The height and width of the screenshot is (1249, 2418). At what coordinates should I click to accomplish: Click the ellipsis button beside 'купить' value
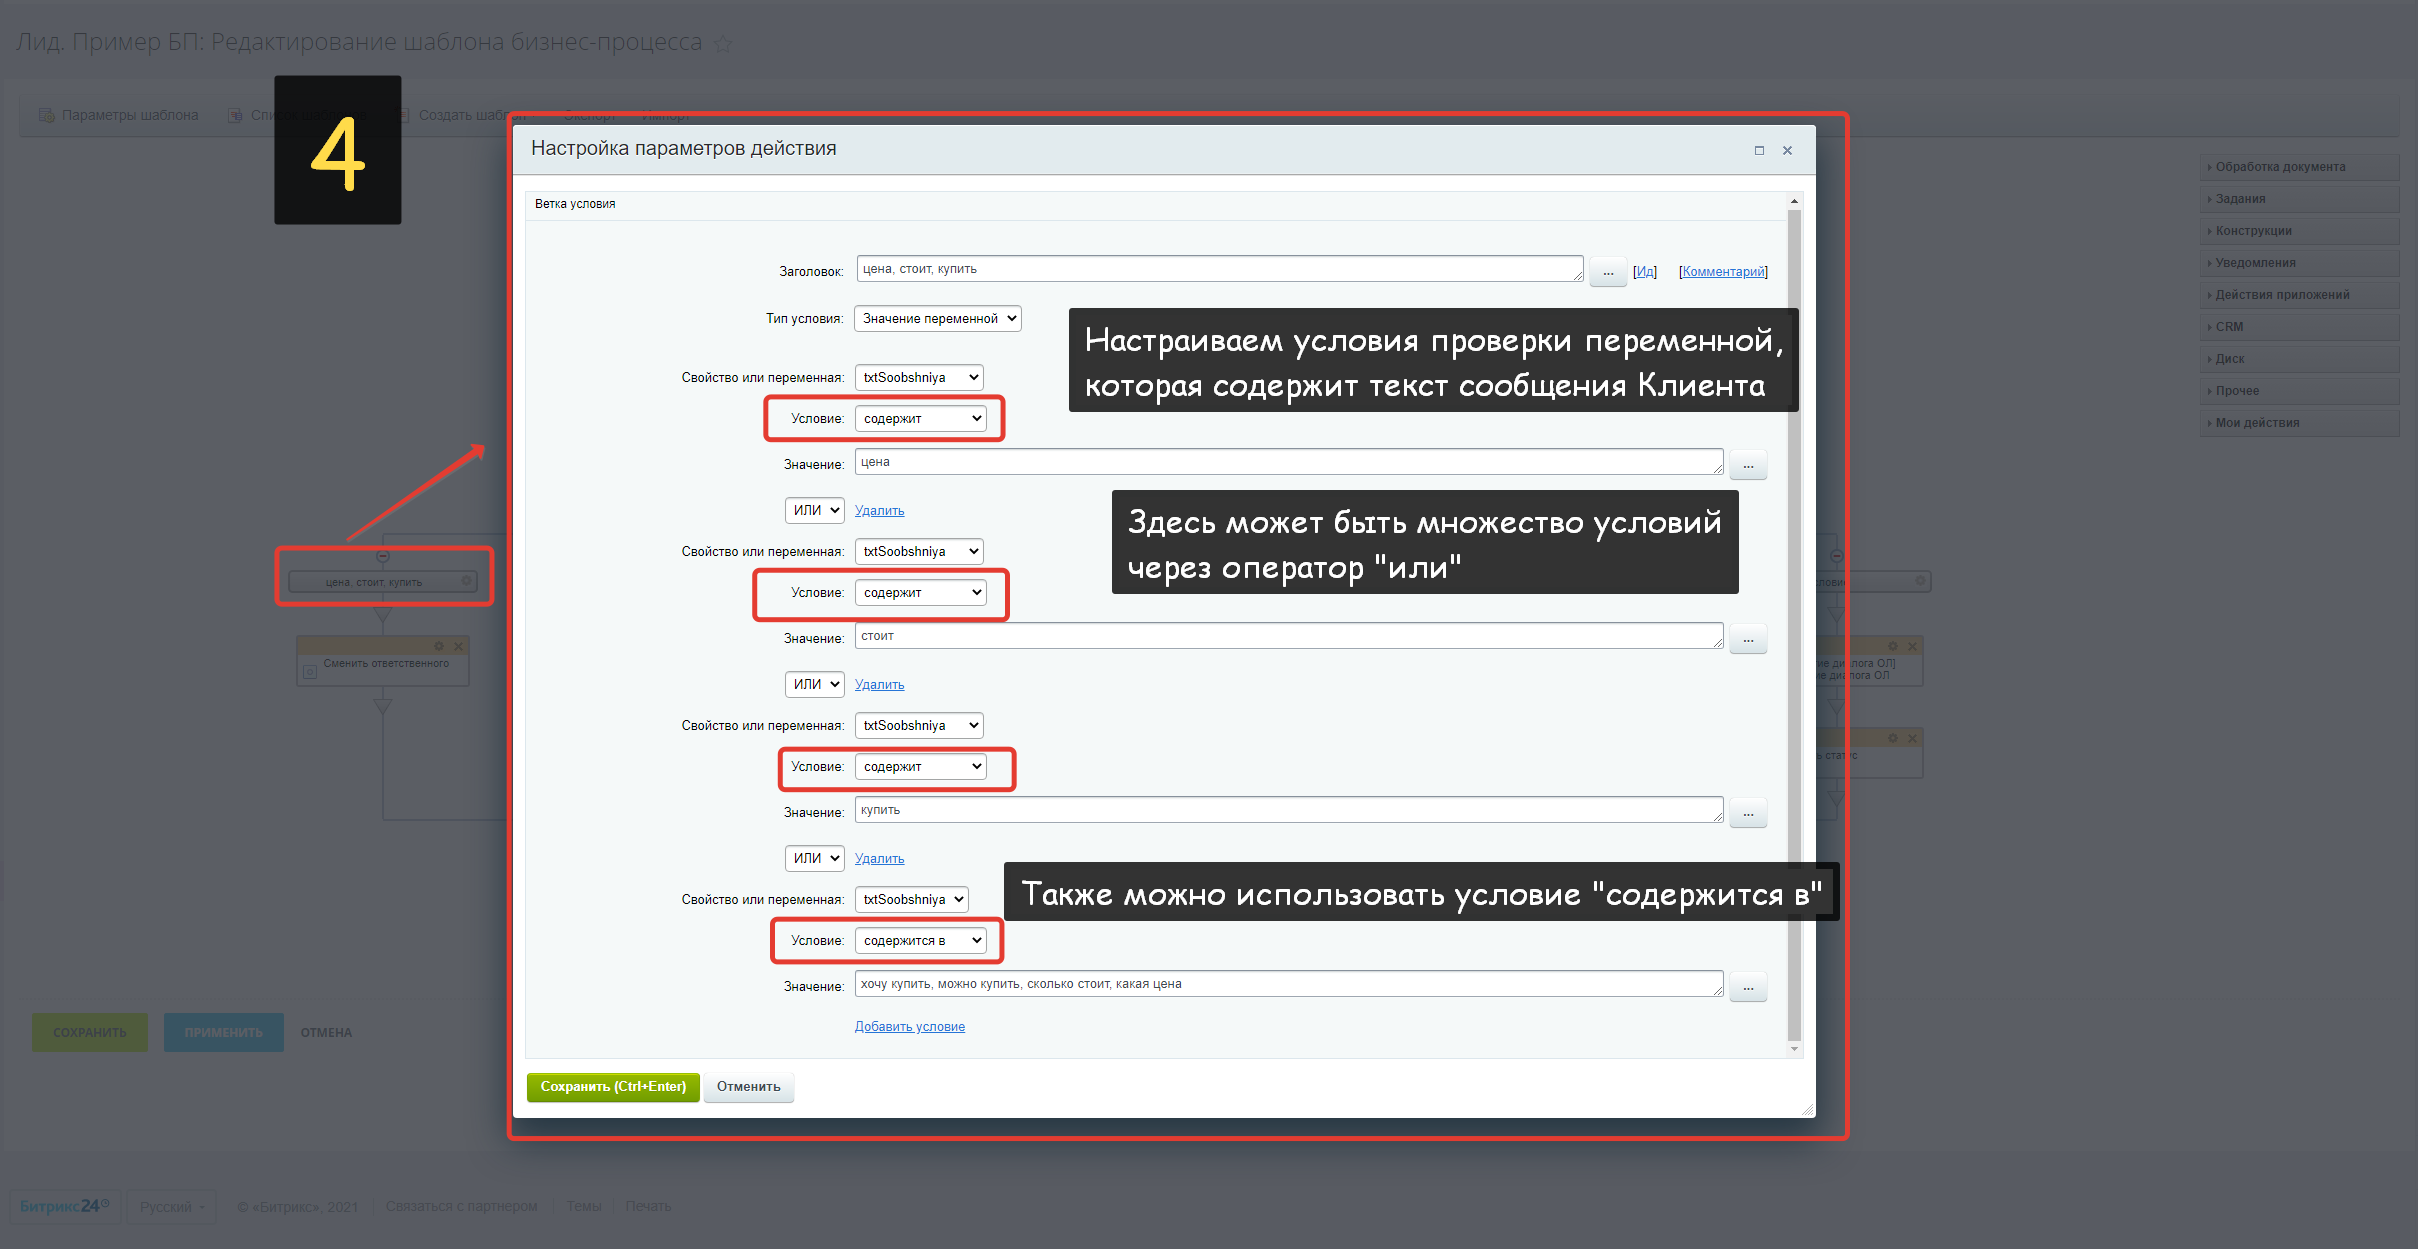point(1747,814)
